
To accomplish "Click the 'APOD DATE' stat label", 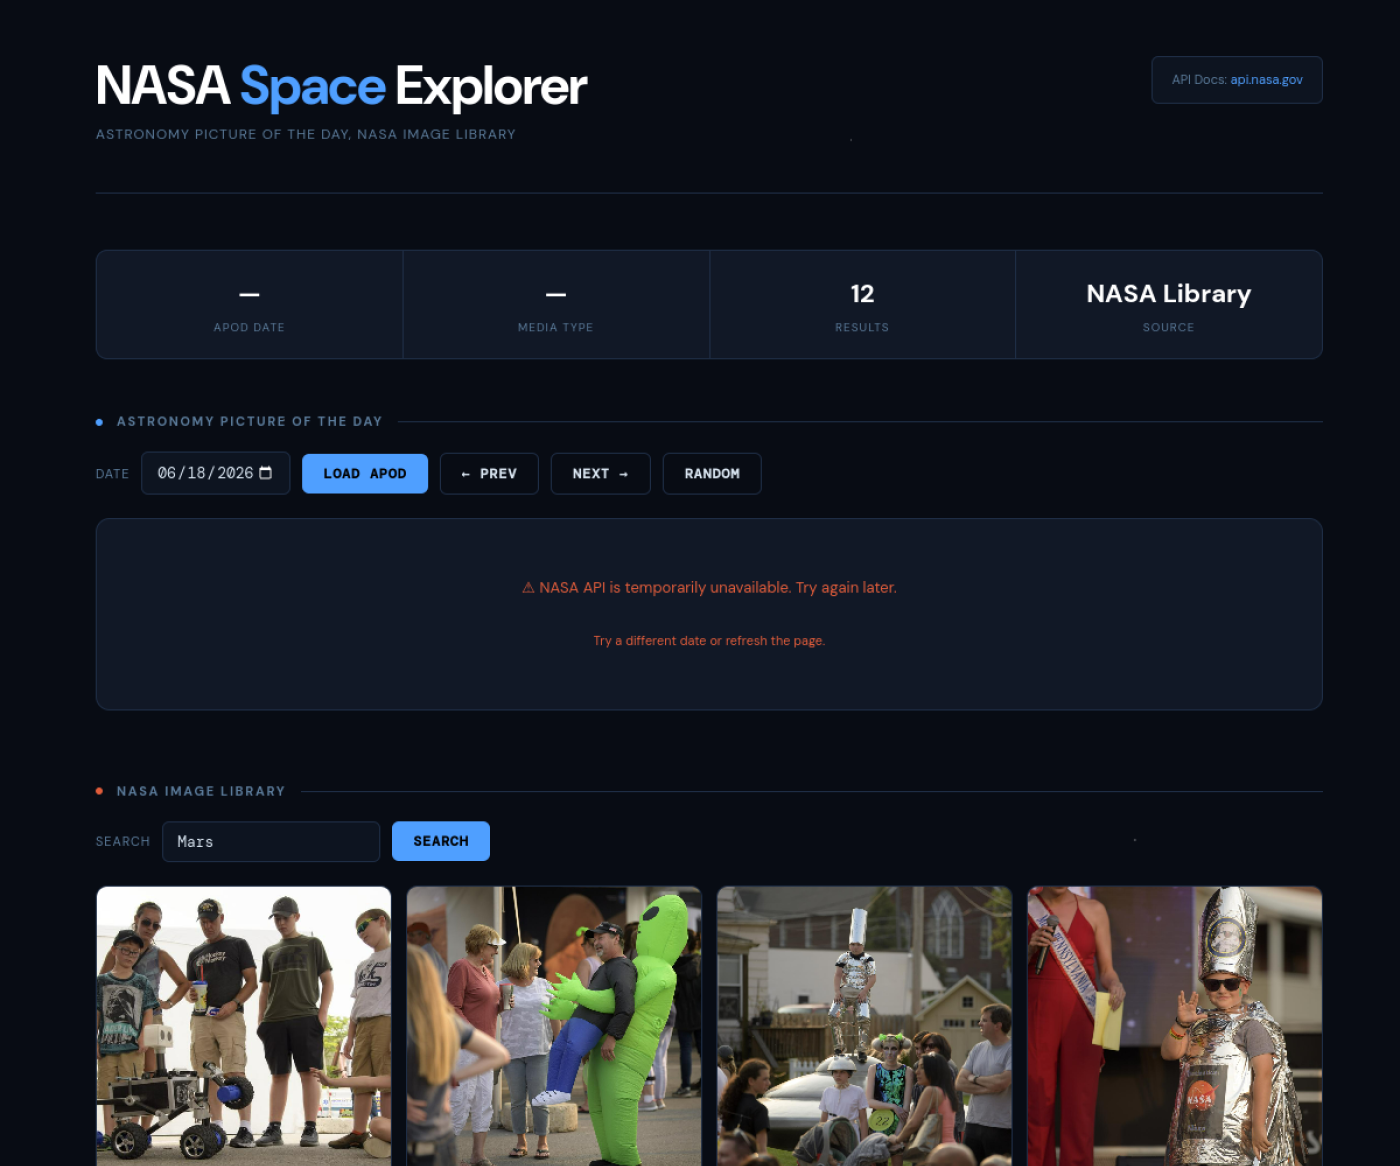I will click(249, 327).
